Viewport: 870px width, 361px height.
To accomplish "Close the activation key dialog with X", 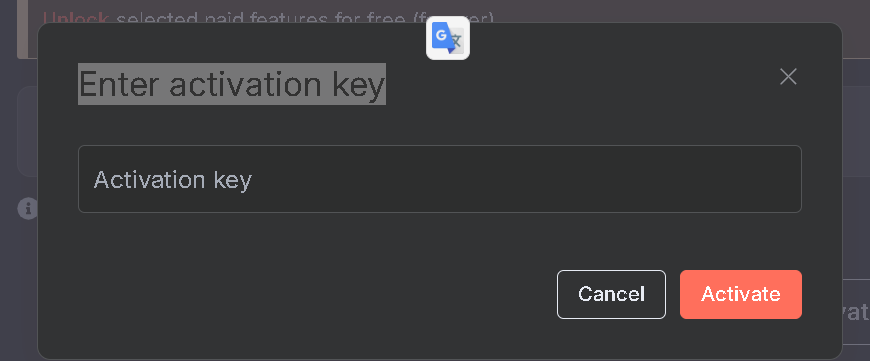I will 788,77.
